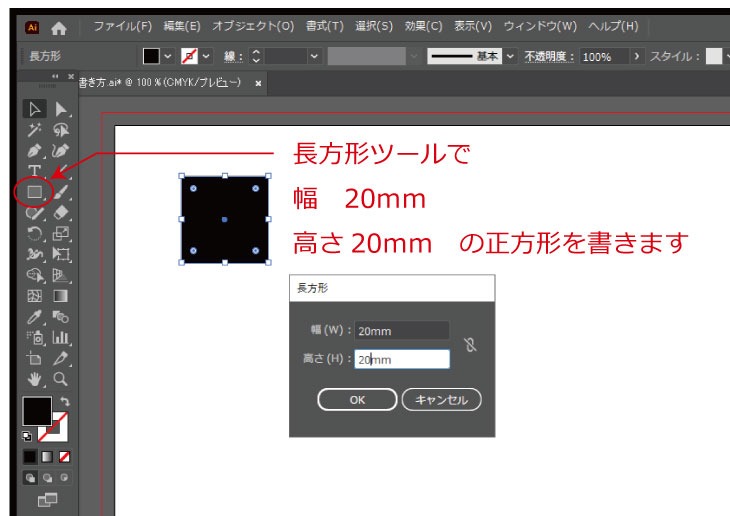Select the Slice tool
The height and width of the screenshot is (516, 730).
[61, 359]
